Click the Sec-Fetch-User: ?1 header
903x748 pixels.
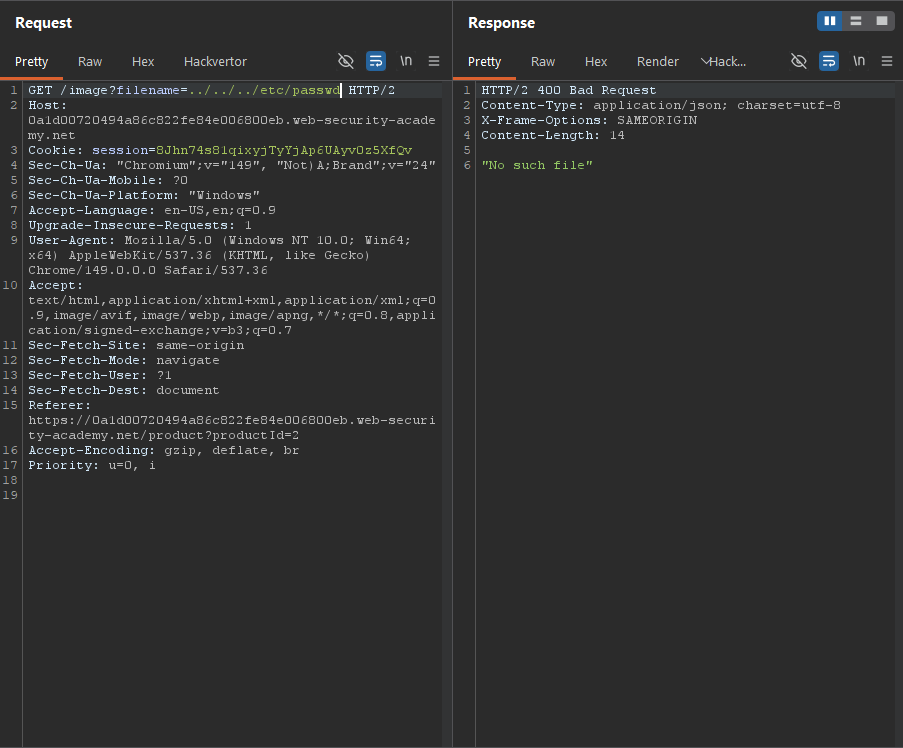(x=100, y=375)
